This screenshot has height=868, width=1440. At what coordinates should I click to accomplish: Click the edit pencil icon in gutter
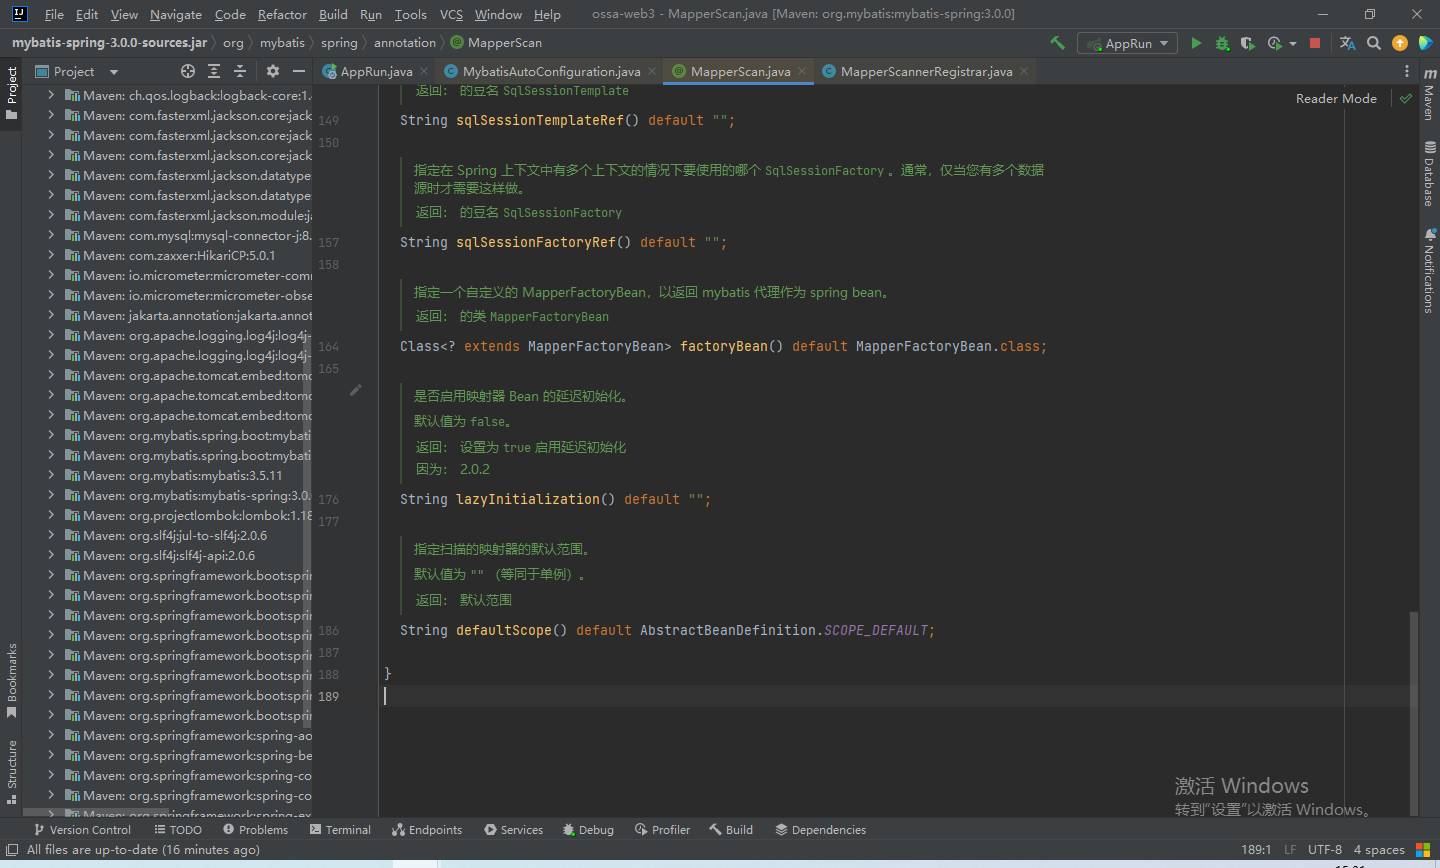(x=355, y=390)
